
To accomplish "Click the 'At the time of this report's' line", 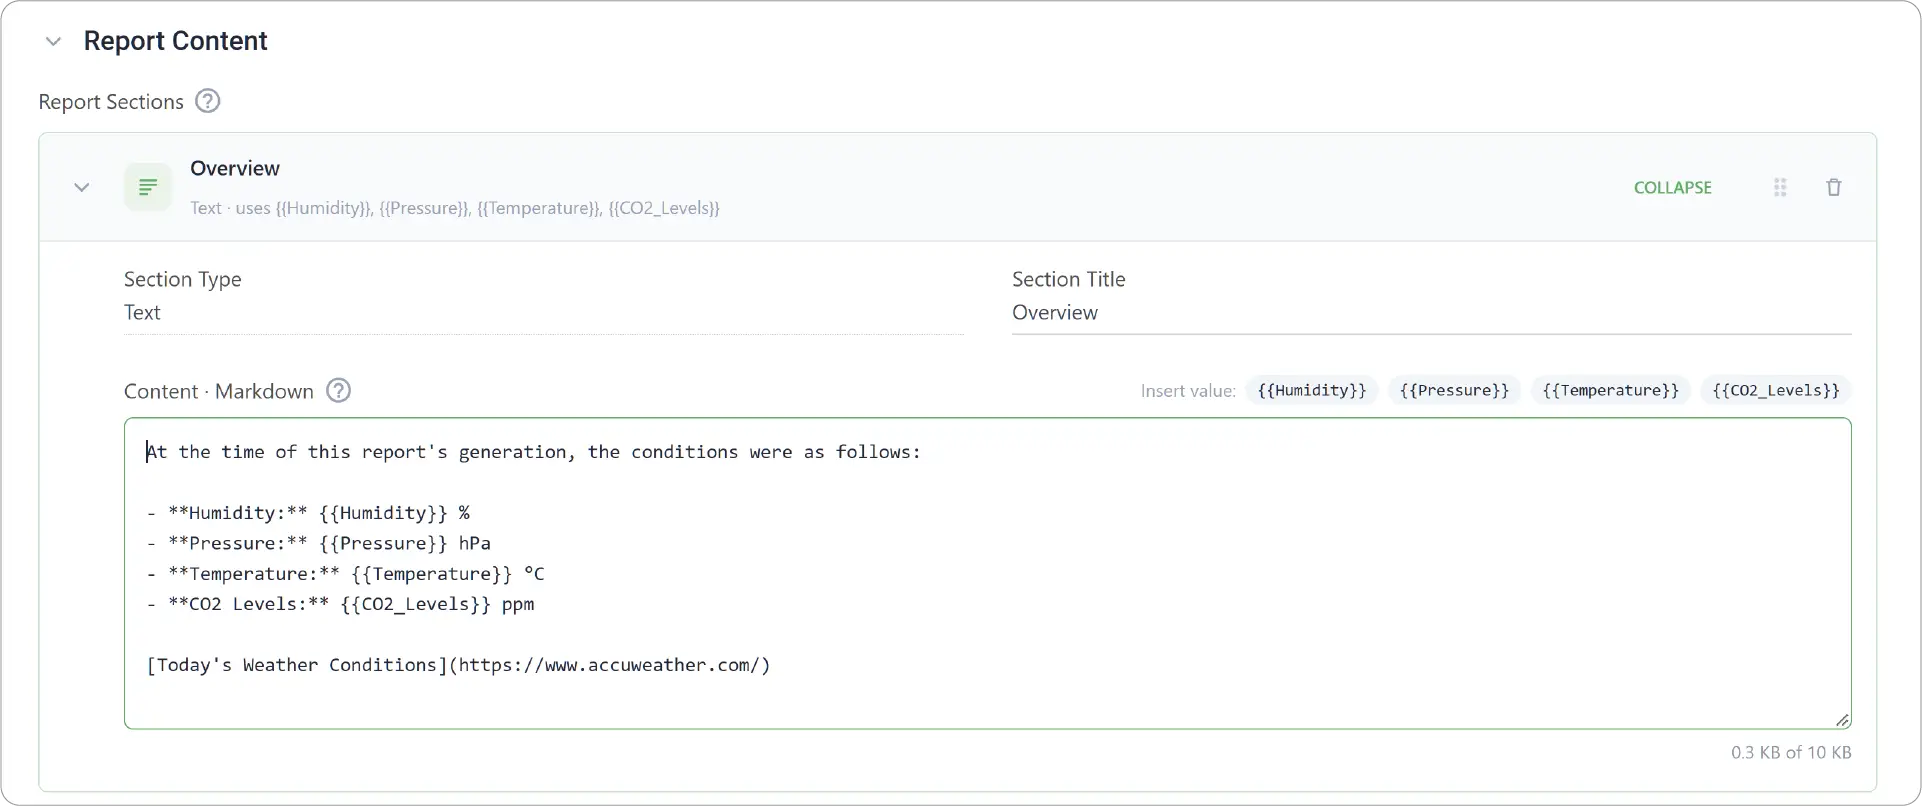I will (533, 452).
